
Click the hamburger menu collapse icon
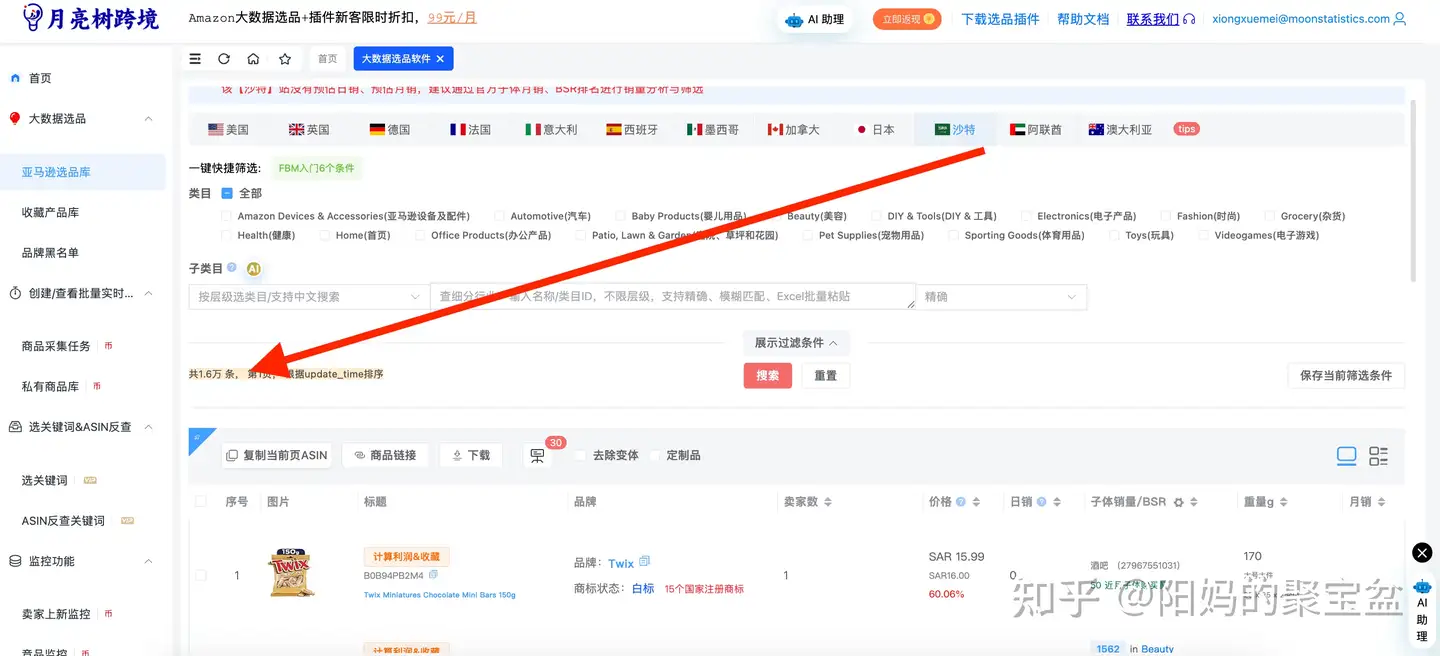pos(195,59)
